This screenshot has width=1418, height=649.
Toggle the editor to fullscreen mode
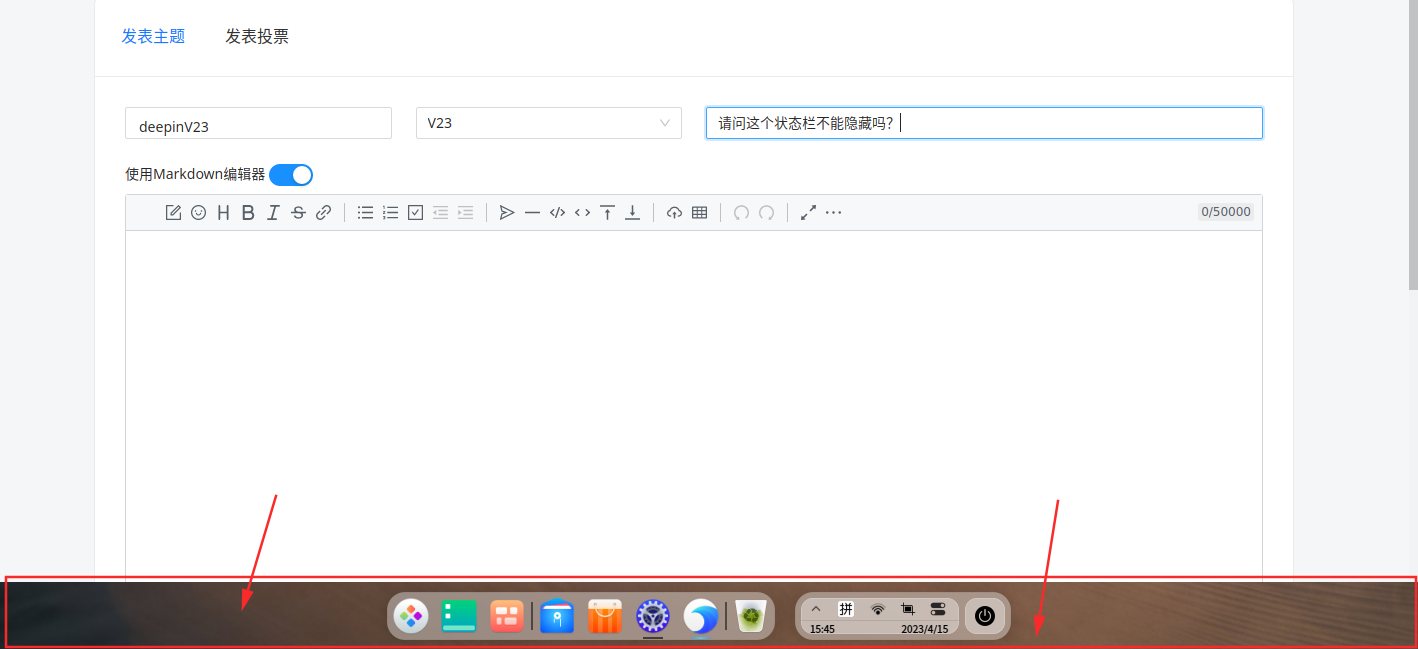pyautogui.click(x=808, y=212)
